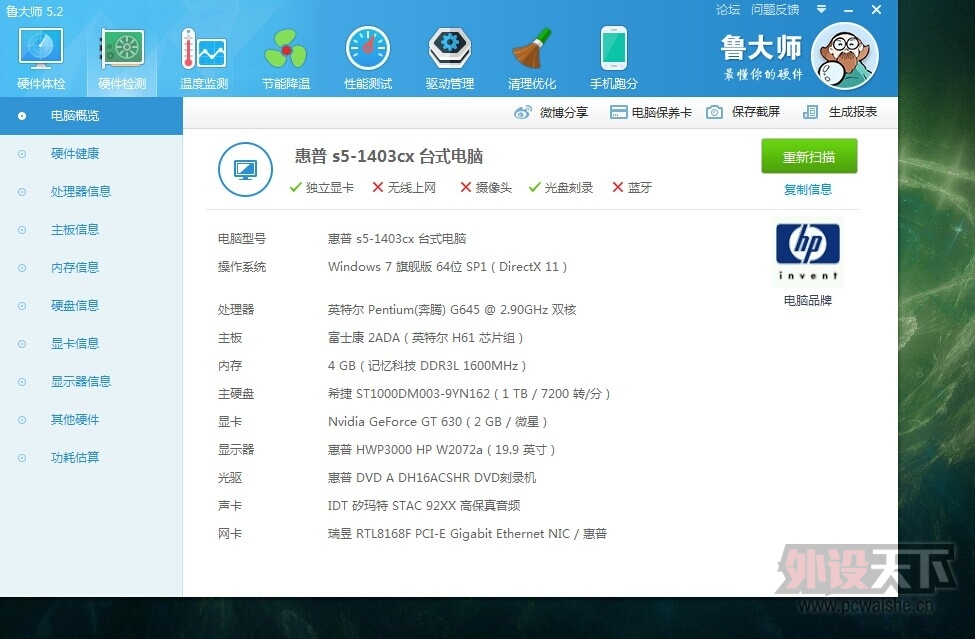Viewport: 975px width, 639px height.
Task: Click the camera 保存截屏 icon
Action: [714, 113]
